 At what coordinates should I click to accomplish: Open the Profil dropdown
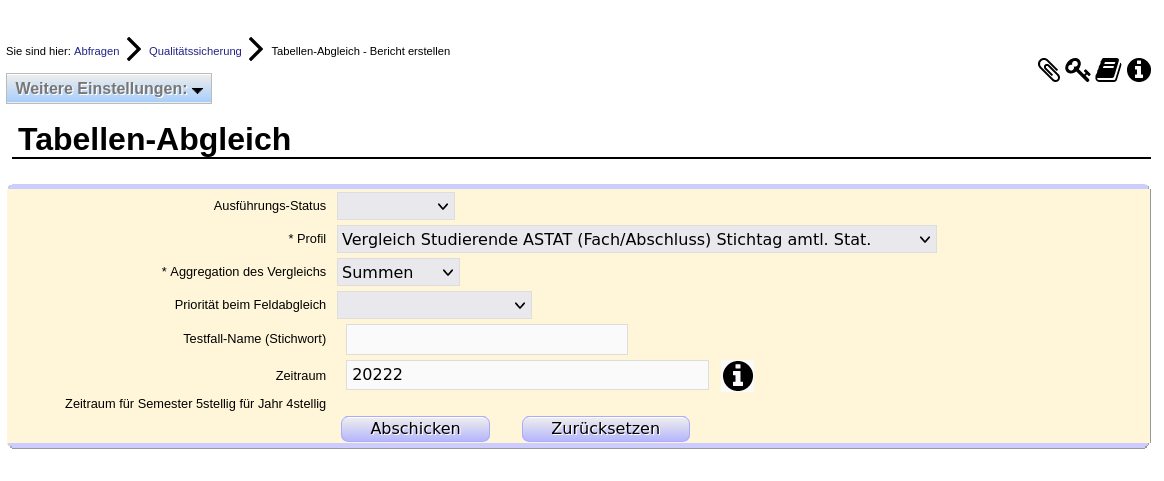tap(637, 239)
